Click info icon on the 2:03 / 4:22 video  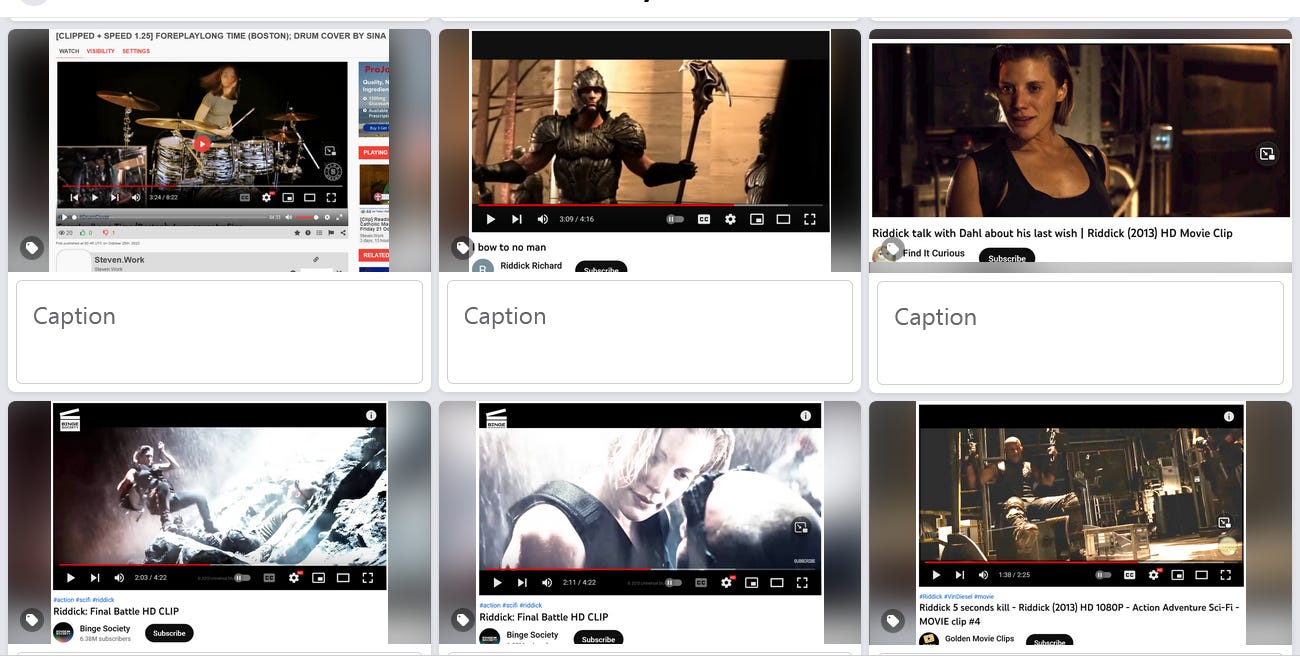(371, 415)
